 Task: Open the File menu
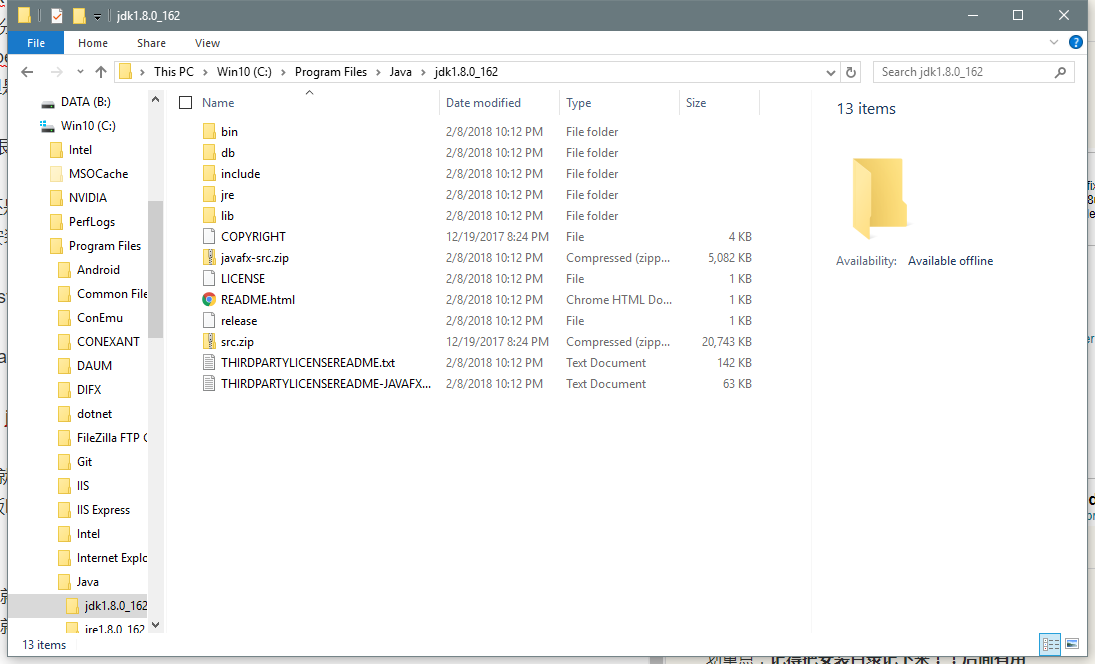(36, 43)
